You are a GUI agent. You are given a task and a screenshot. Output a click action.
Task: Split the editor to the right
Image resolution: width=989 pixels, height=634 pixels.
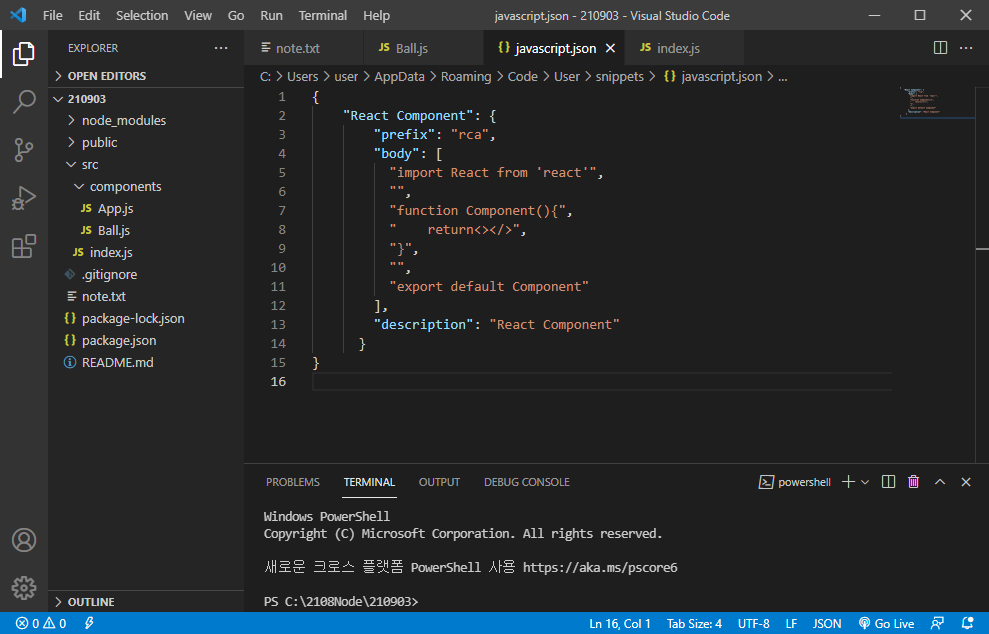(940, 48)
